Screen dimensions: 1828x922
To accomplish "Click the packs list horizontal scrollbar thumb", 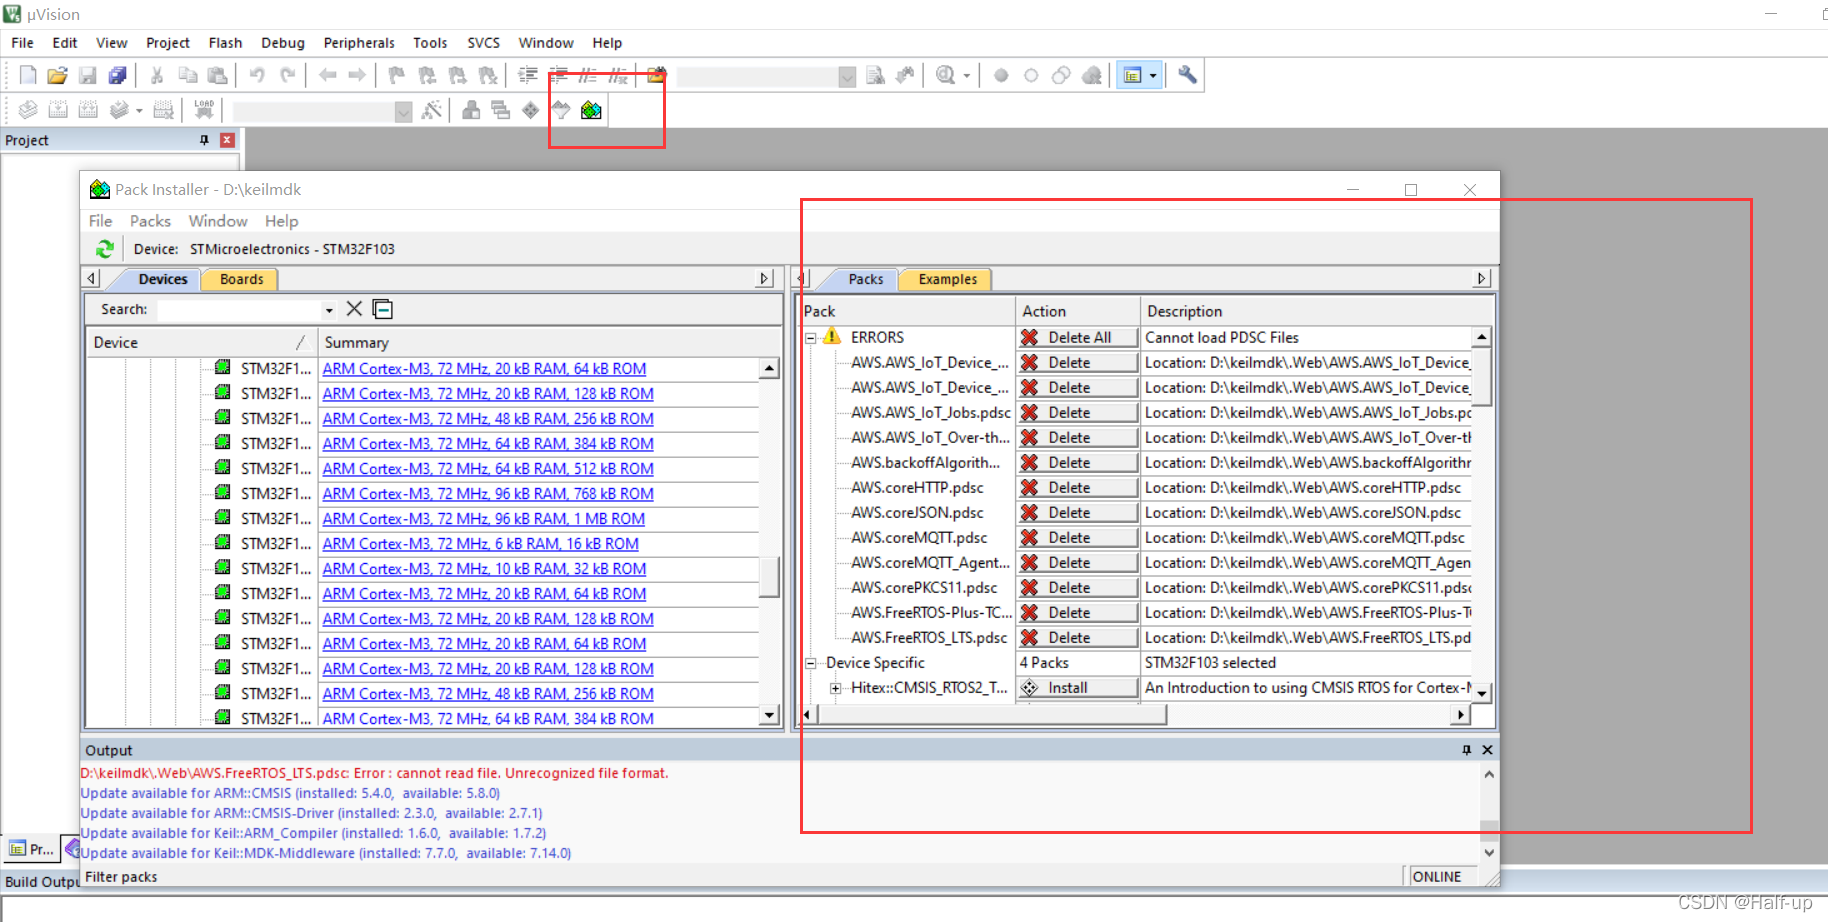I will [992, 714].
